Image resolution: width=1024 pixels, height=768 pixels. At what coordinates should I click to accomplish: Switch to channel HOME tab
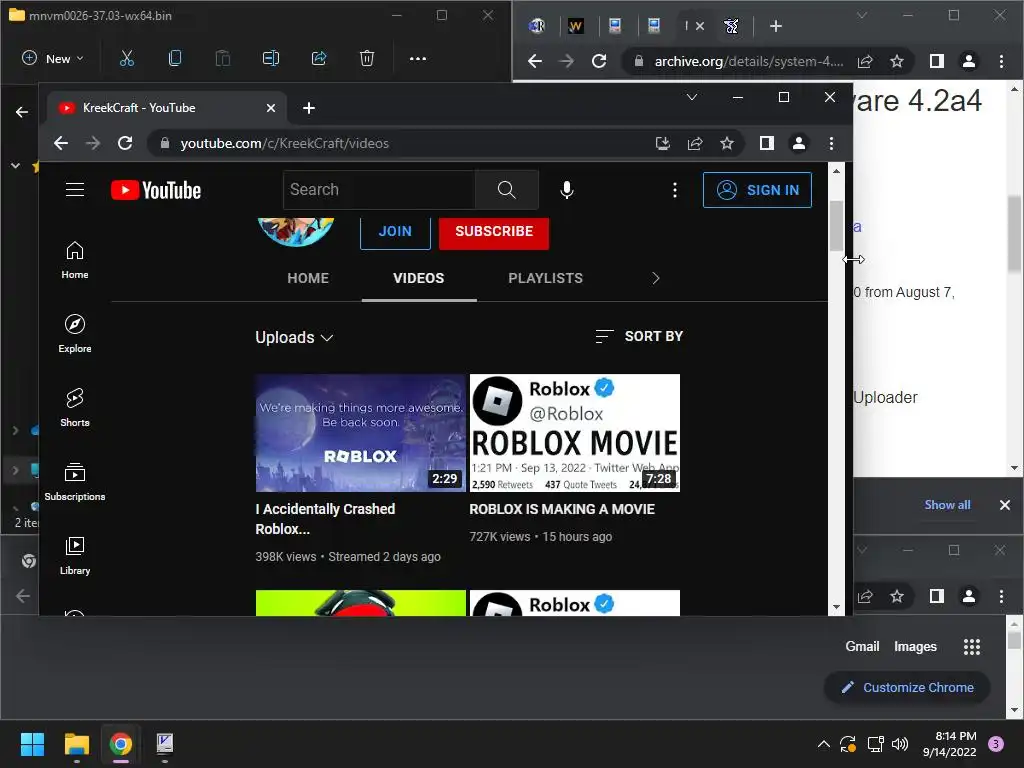[308, 278]
